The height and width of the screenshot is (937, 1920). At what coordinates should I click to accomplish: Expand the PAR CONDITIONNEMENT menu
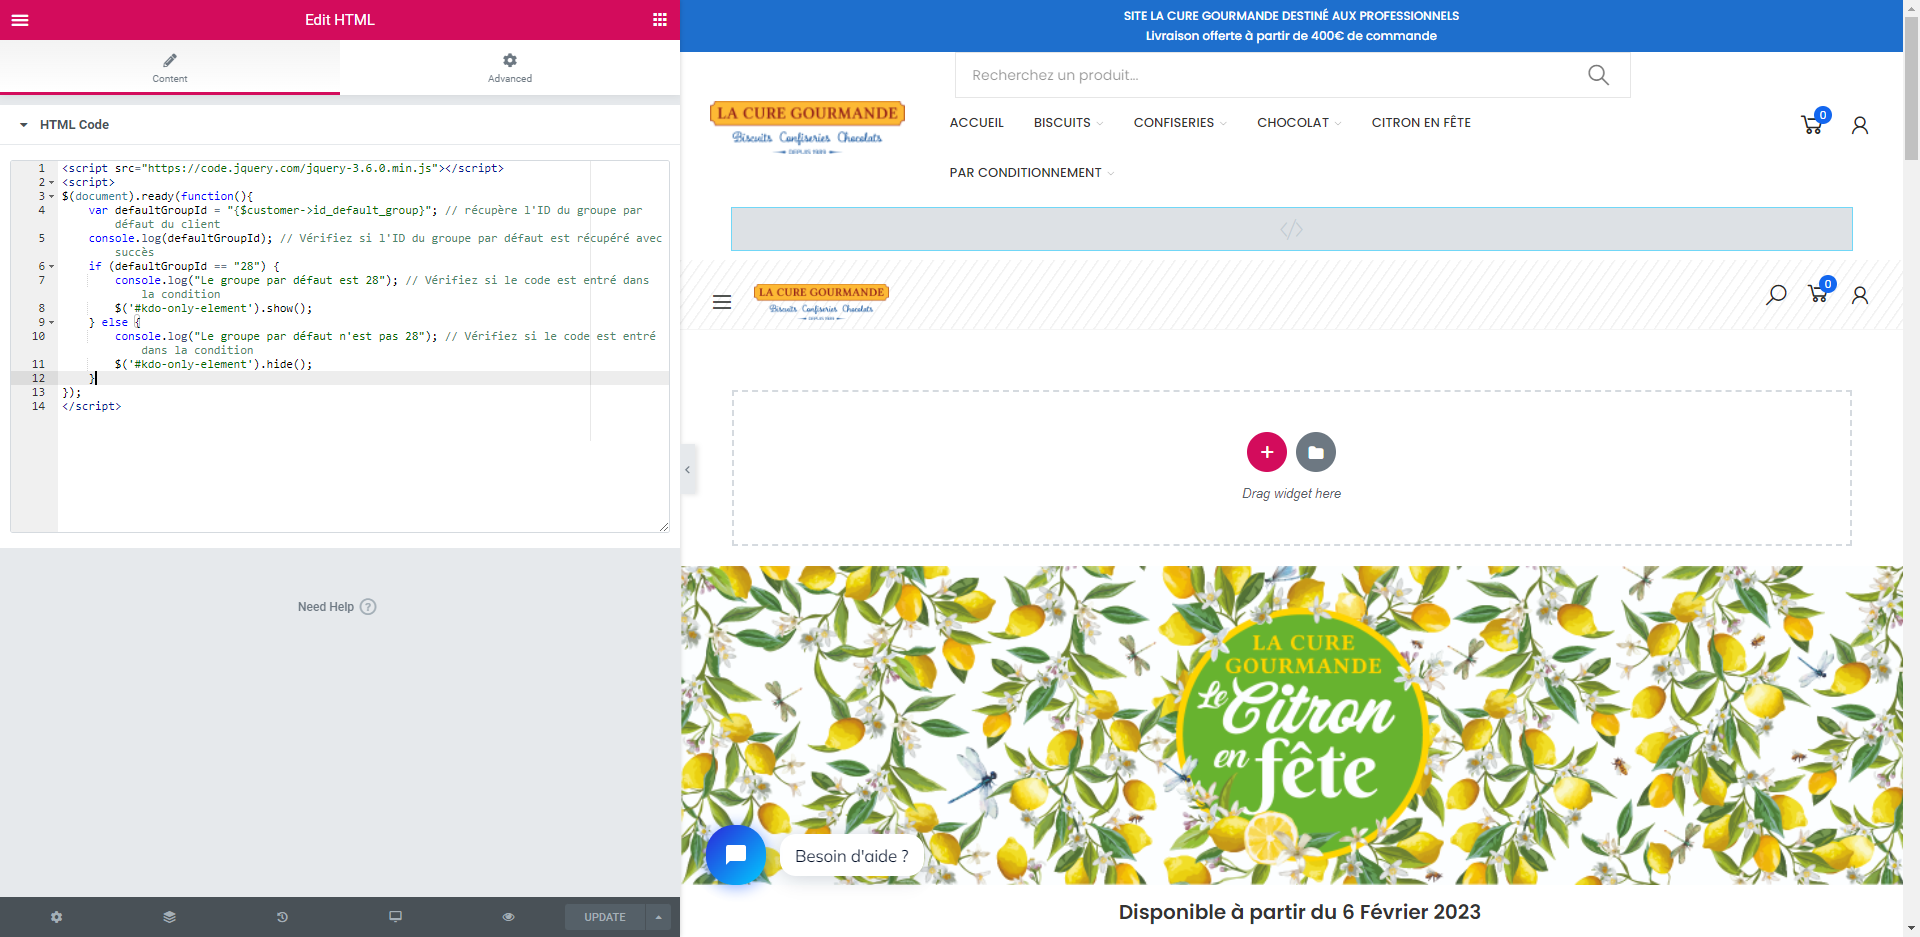(1032, 173)
